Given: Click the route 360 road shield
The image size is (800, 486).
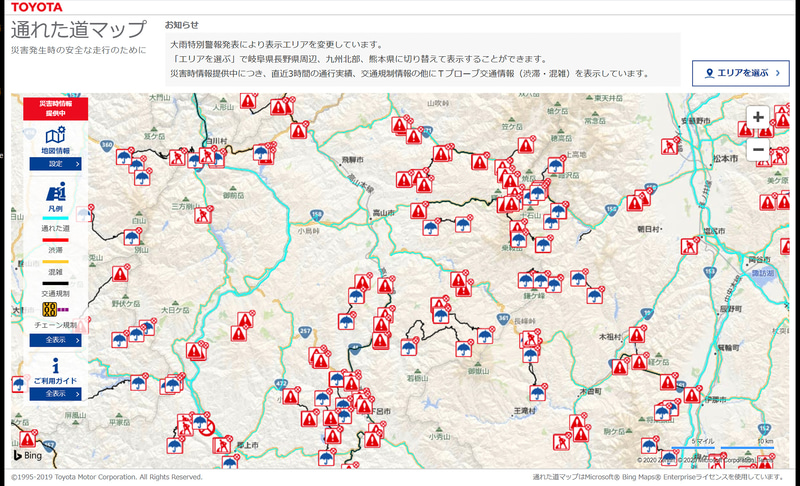Looking at the screenshot, I should pyautogui.click(x=107, y=145).
